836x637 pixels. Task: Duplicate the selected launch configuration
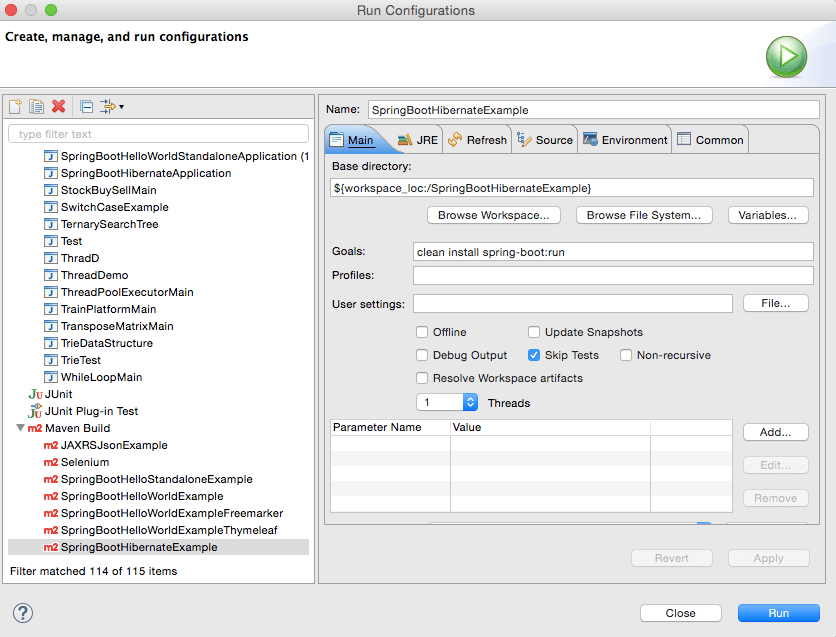coord(36,105)
